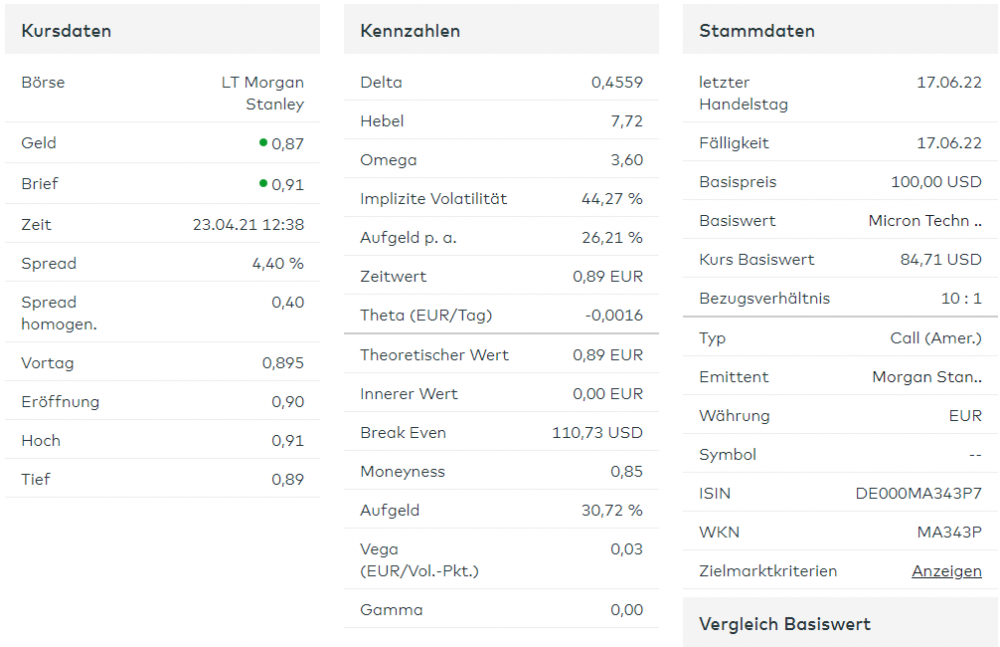Image resolution: width=1000 pixels, height=647 pixels.
Task: Click the Brief price 0,91
Action: pos(288,185)
